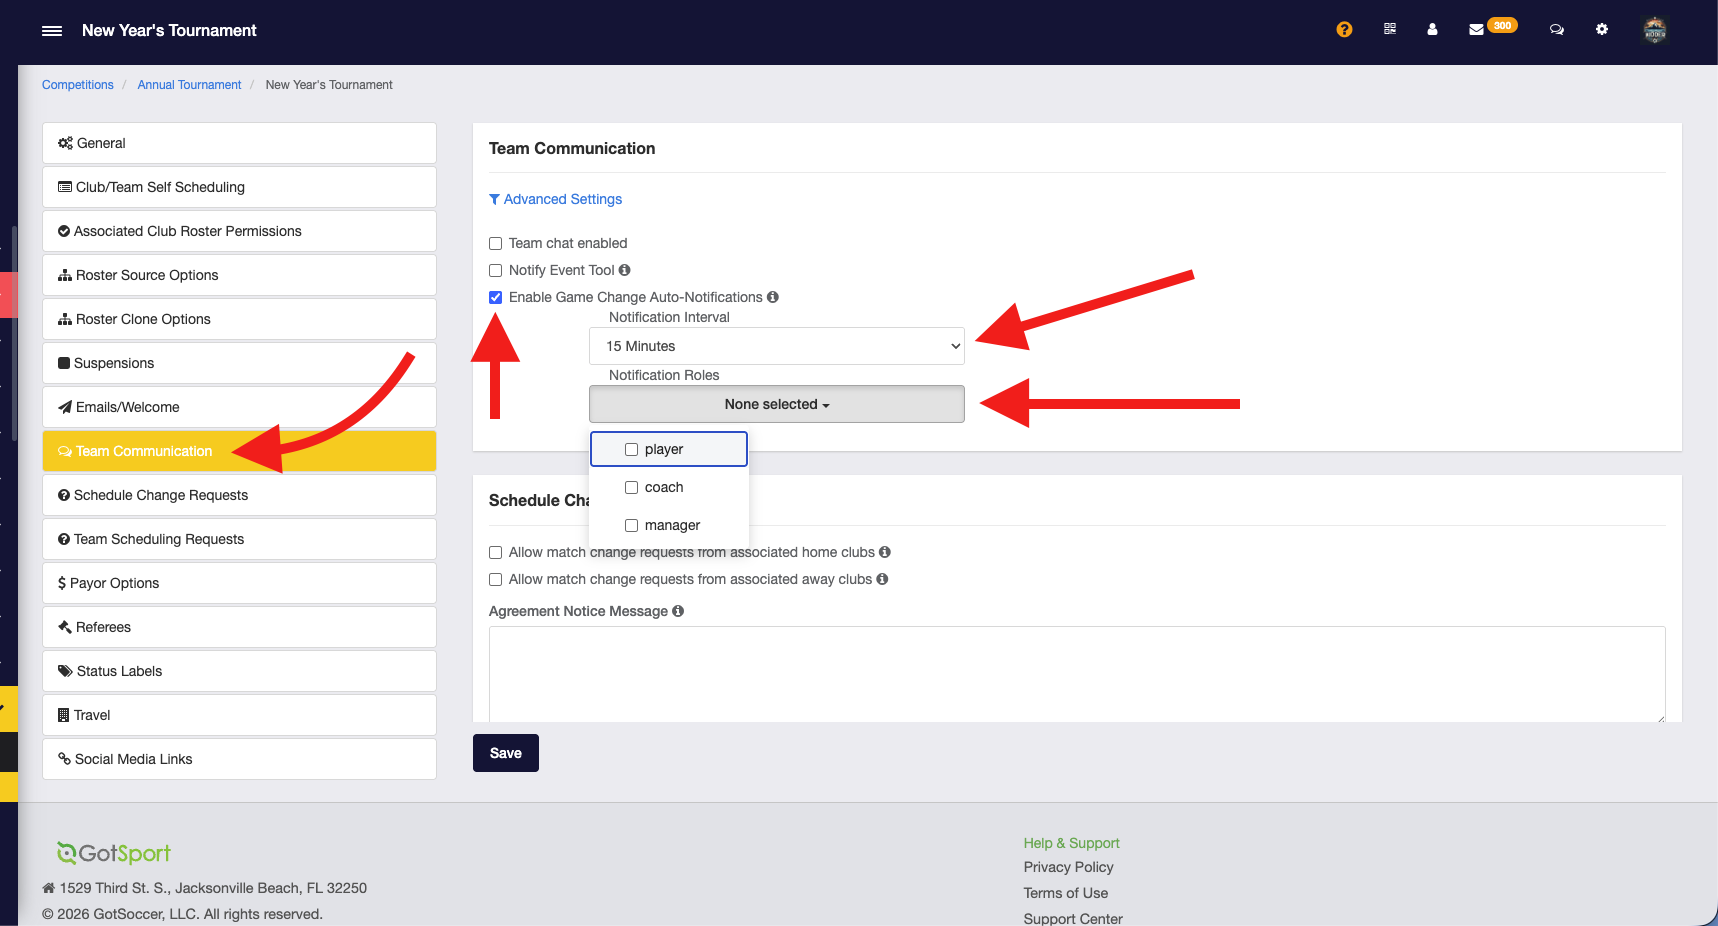
Task: Expand the Advanced Settings filter link
Action: tap(556, 200)
